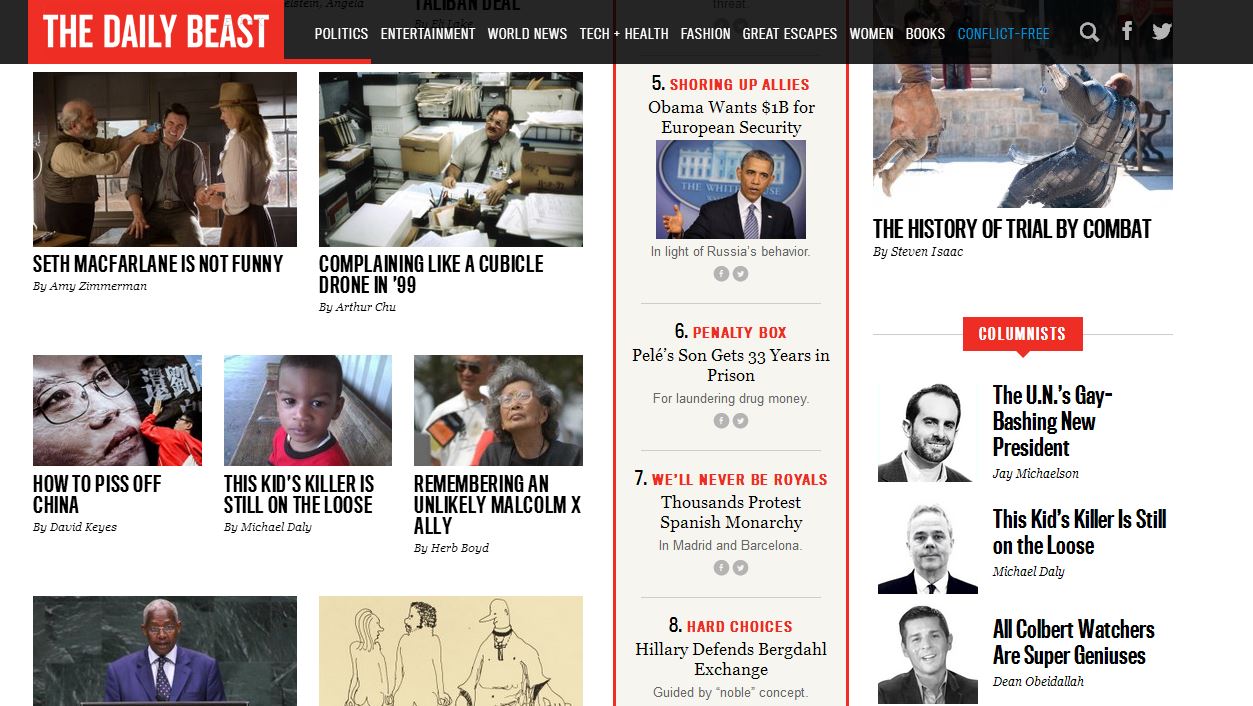1253x706 pixels.
Task: Share Spanish Monarchy protest story on Facebook
Action: pos(721,568)
